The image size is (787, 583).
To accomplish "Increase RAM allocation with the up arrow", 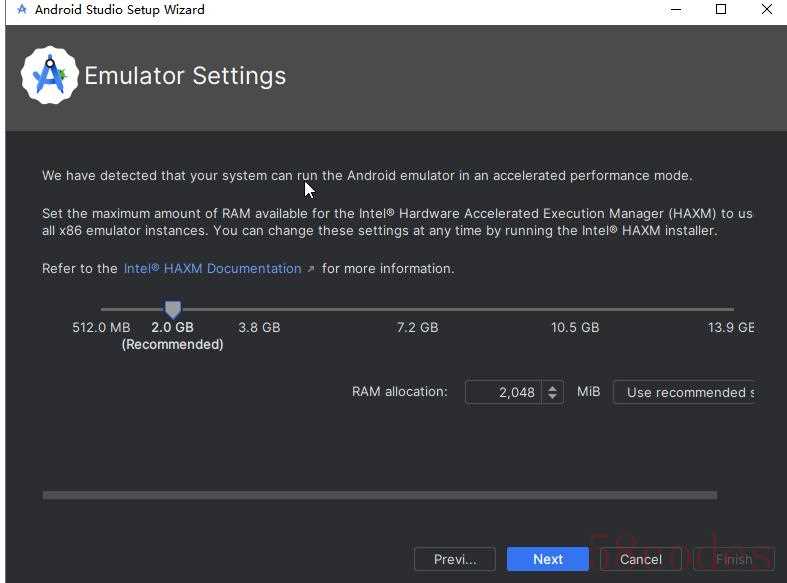I will [x=553, y=387].
